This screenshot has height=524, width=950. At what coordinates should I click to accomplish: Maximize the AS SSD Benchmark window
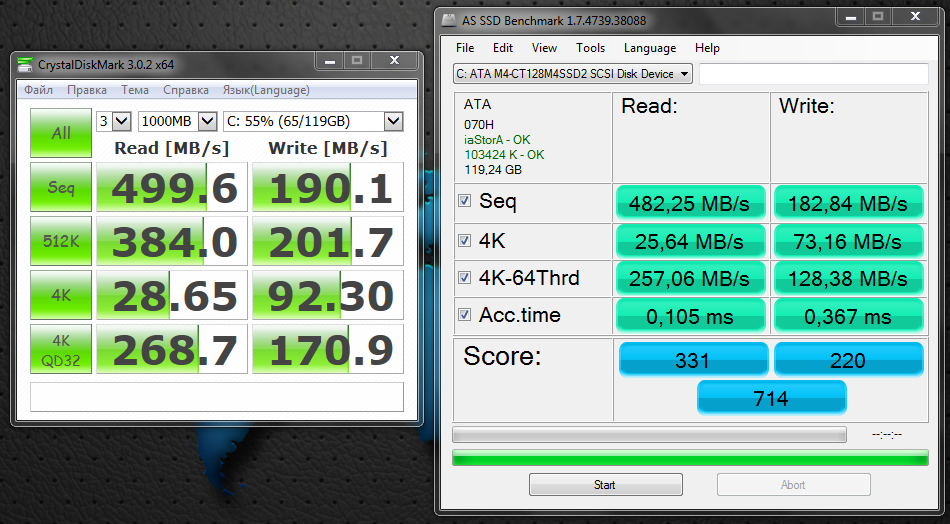(877, 18)
